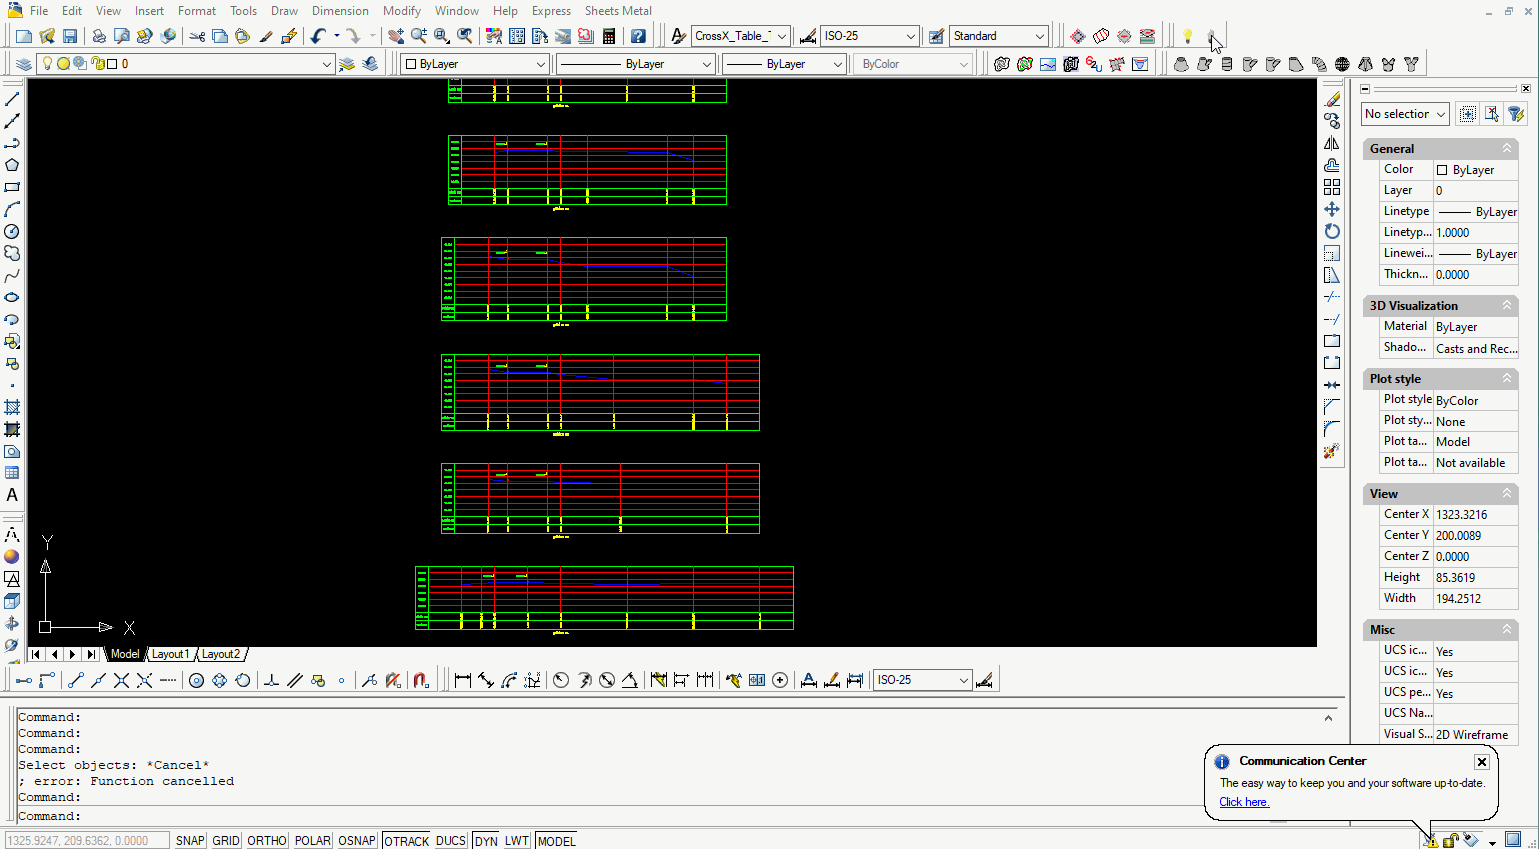Click the Center X value 1323.3216
Viewport: 1539px width, 849px height.
tap(1475, 514)
